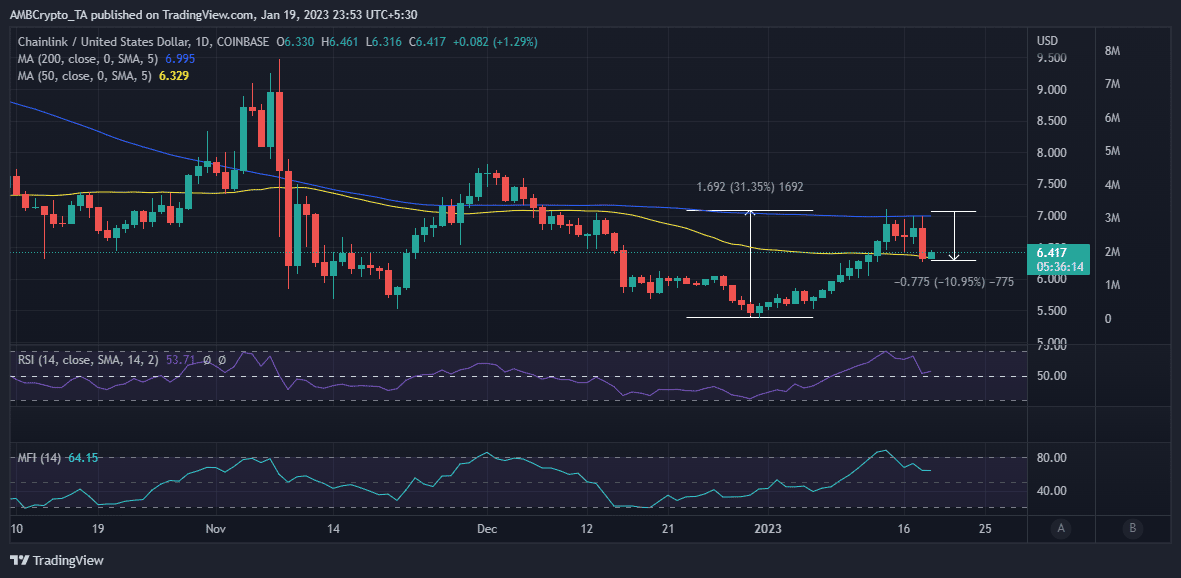The height and width of the screenshot is (578, 1181).
Task: Select the -10.95% price range measurement label
Action: (x=954, y=282)
